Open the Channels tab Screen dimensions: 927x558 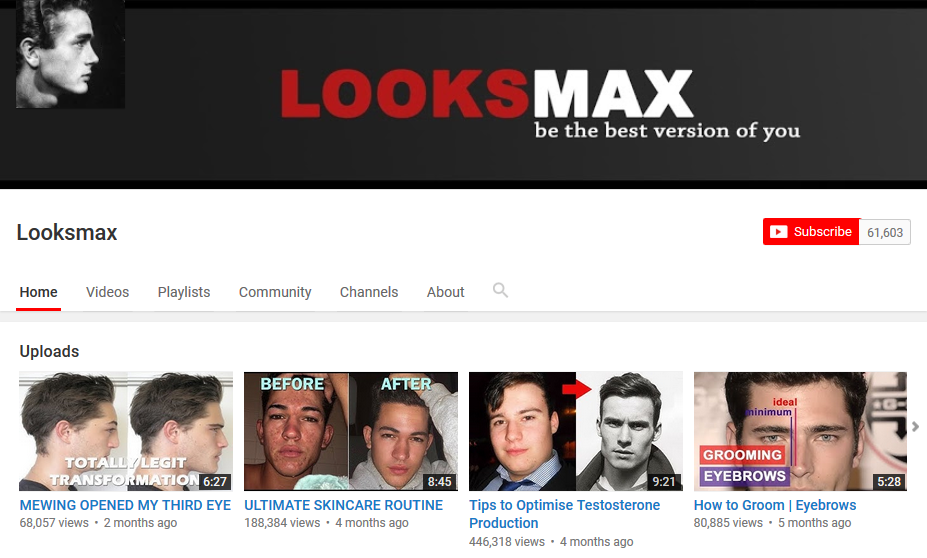[369, 292]
